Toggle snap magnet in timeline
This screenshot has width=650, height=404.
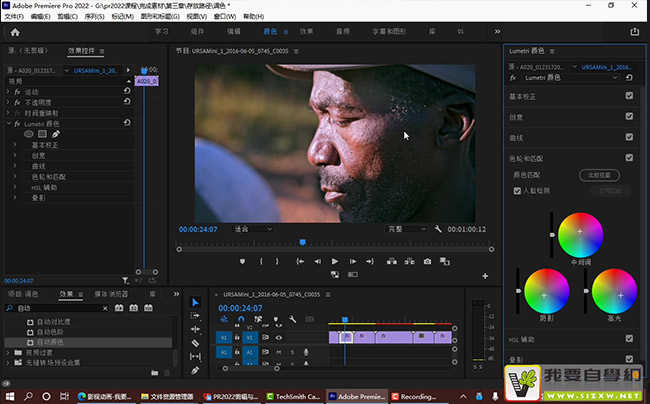click(x=241, y=319)
